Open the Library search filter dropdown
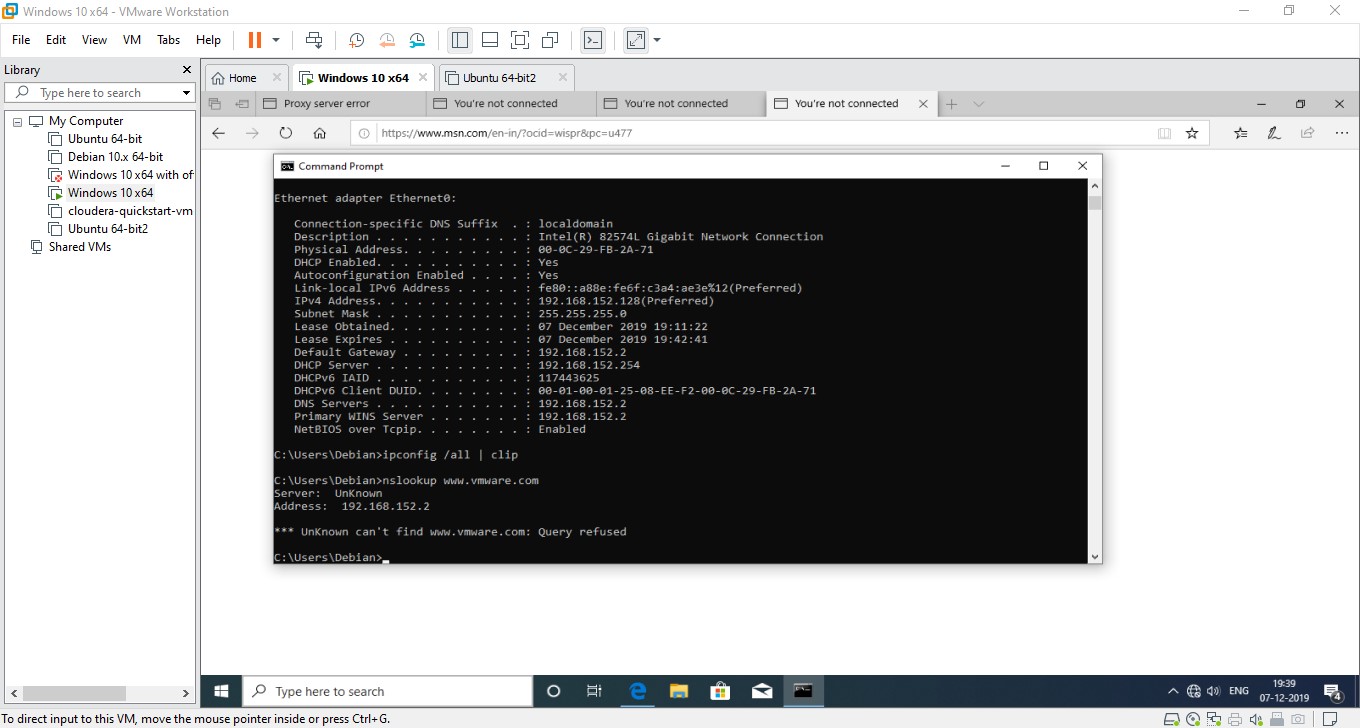The width and height of the screenshot is (1360, 728). (186, 93)
